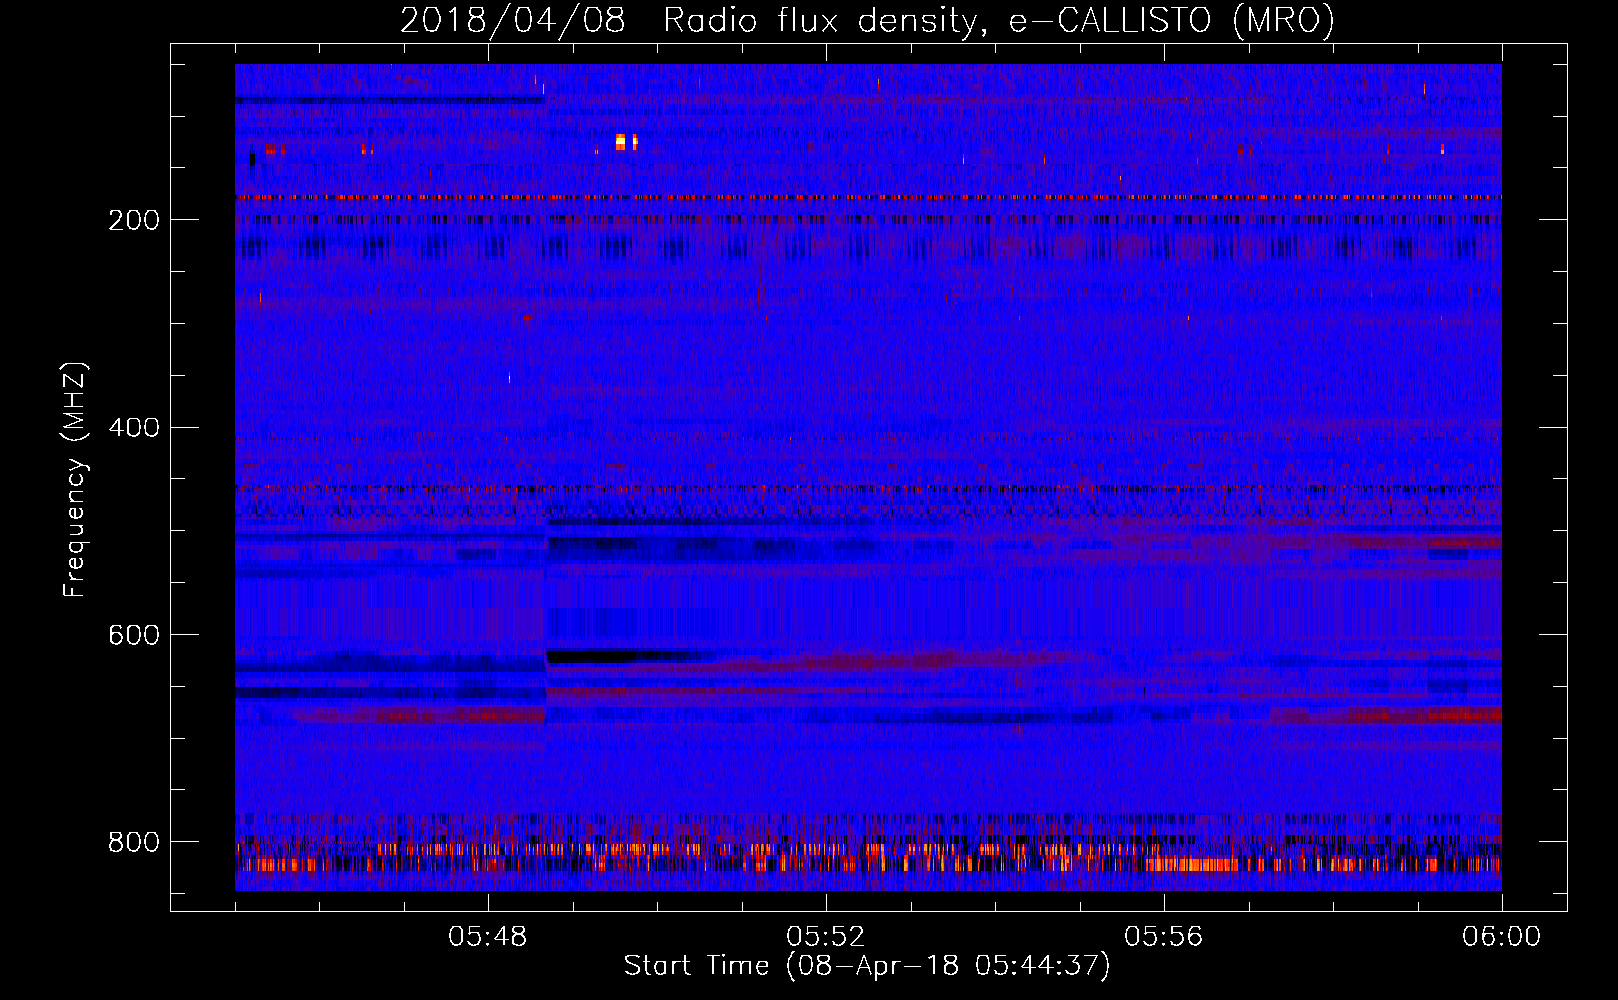1618x1000 pixels.
Task: Click the 400 frequency tick label
Action: [134, 428]
